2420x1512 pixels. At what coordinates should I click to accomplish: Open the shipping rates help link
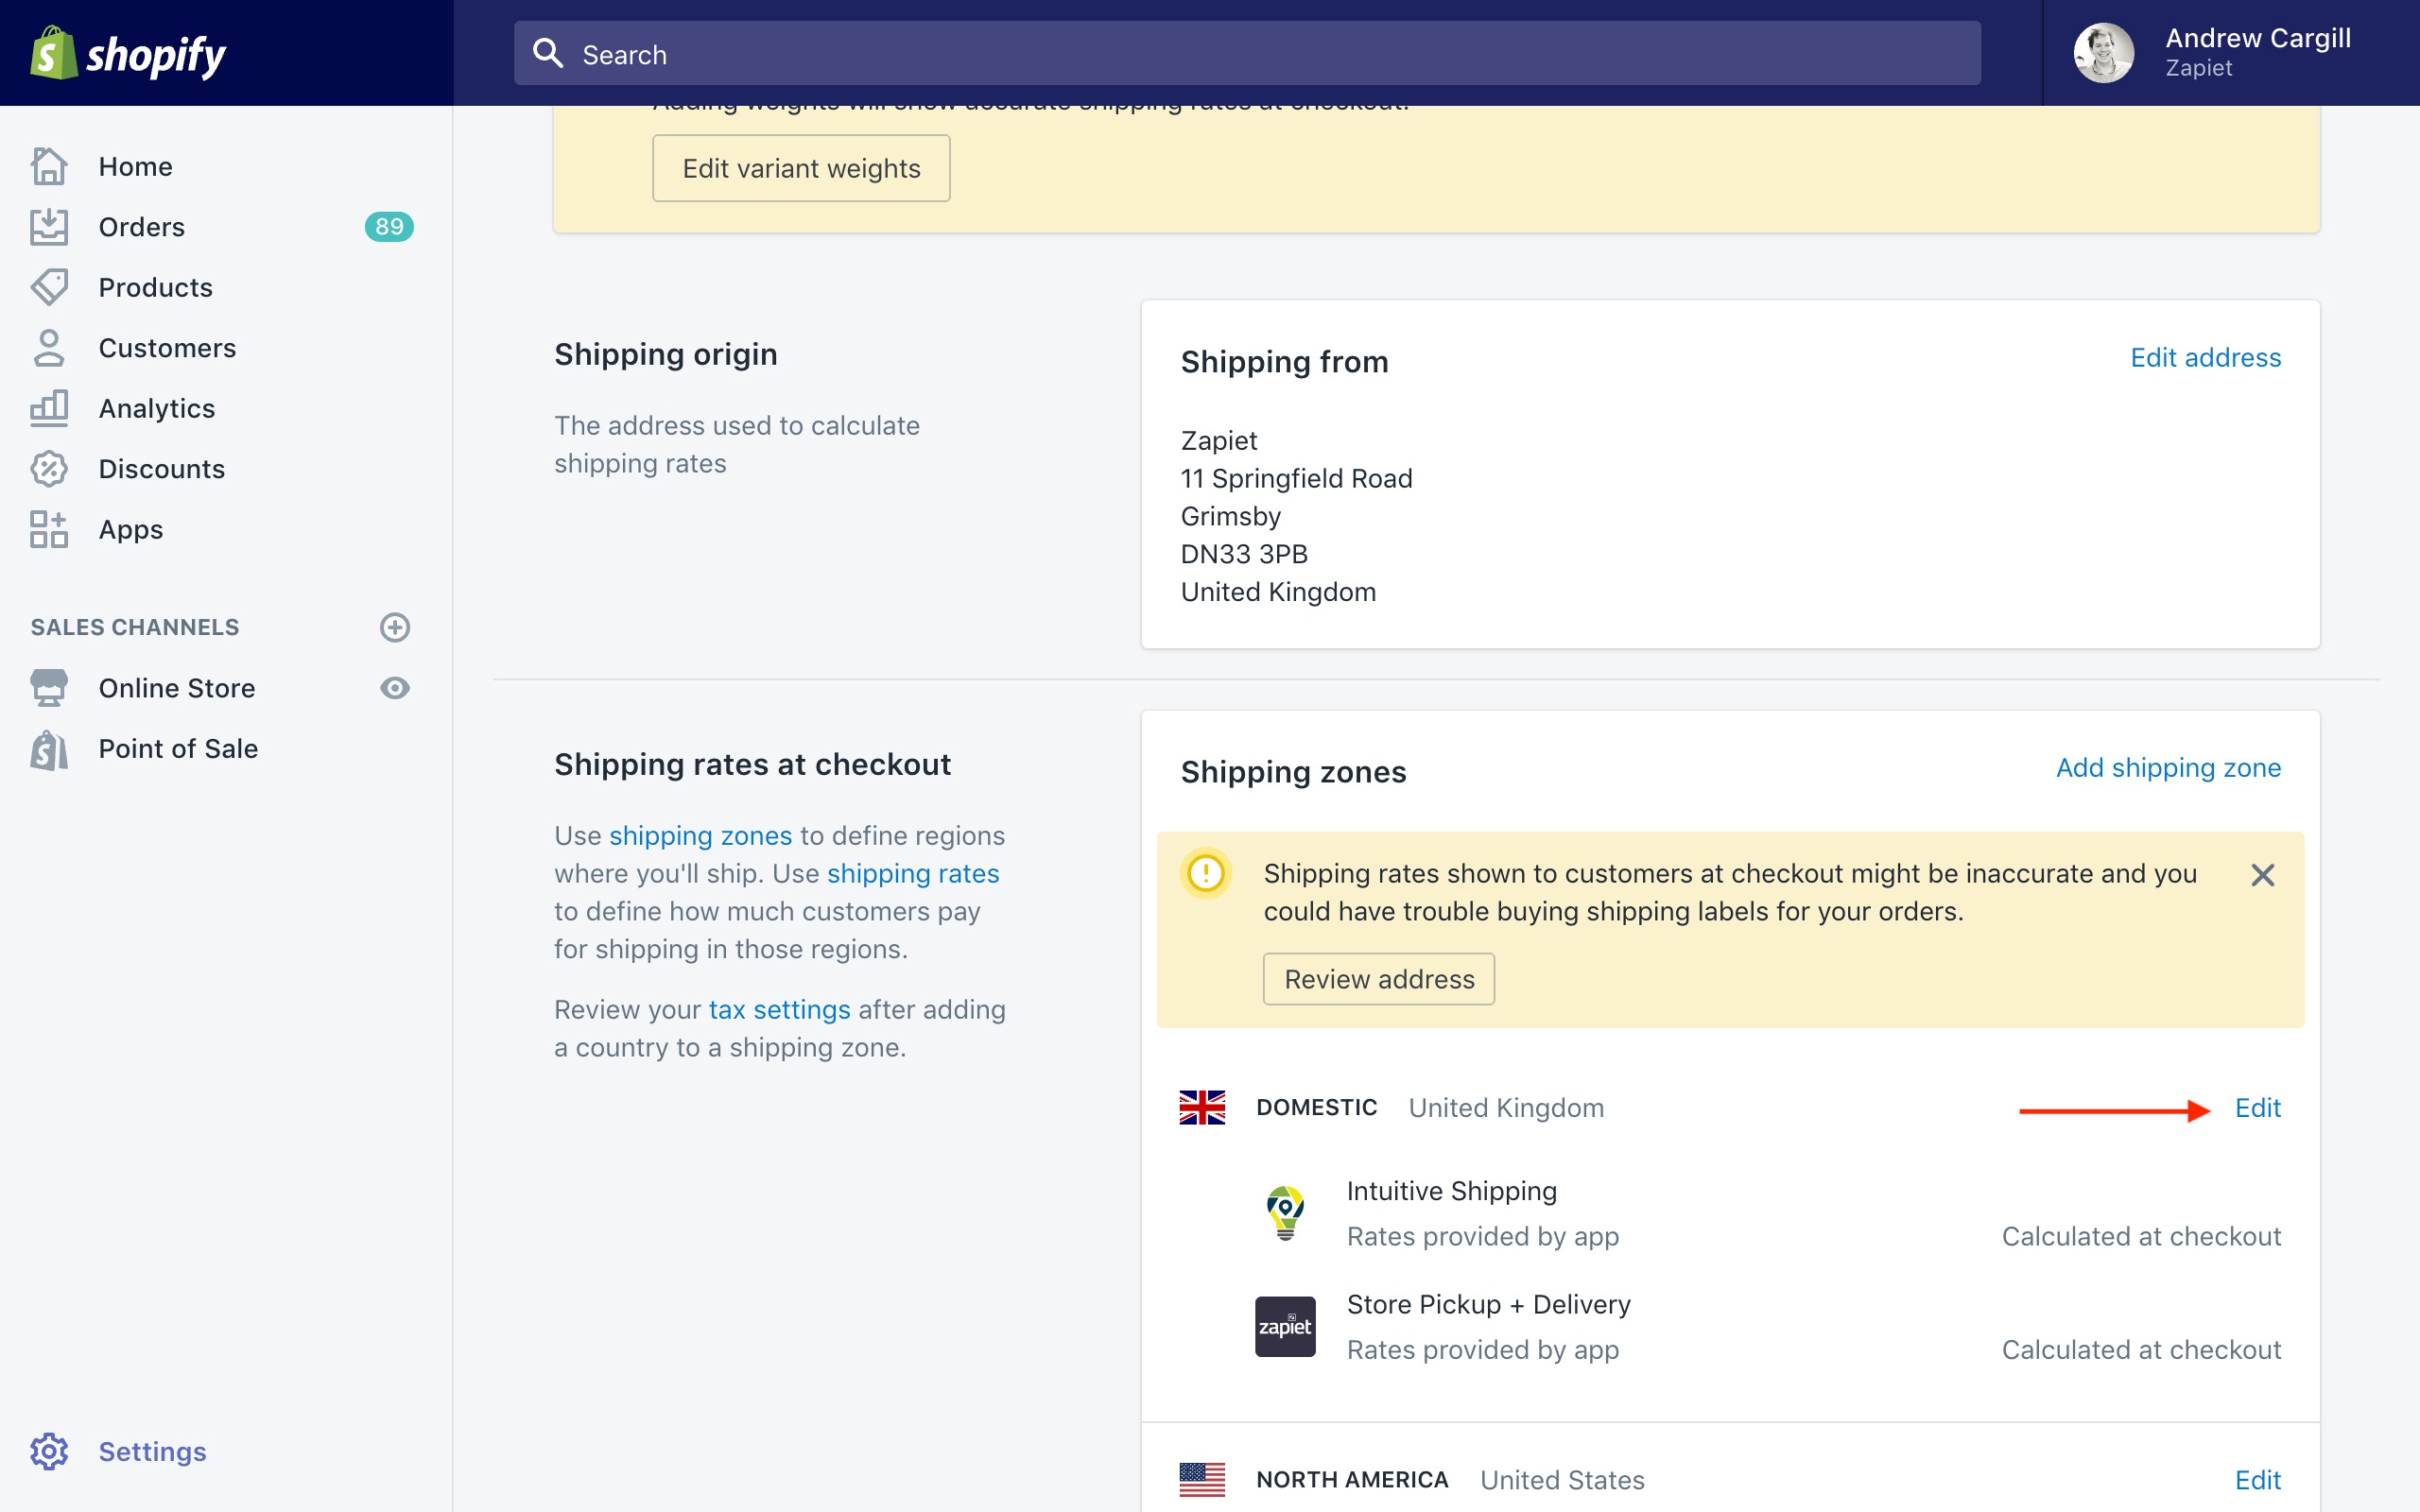[x=913, y=873]
